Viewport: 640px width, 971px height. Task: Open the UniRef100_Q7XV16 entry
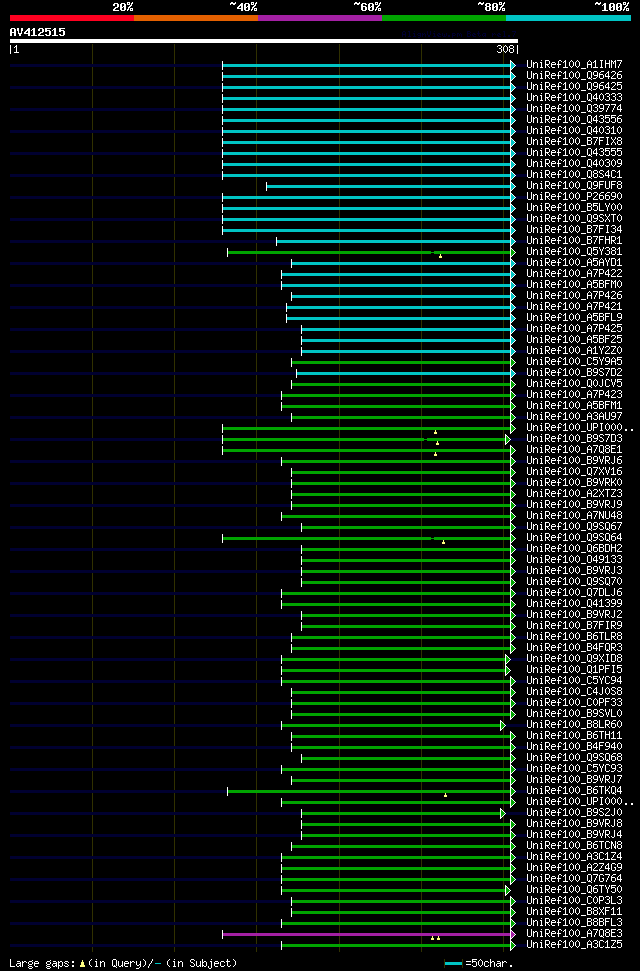click(574, 472)
